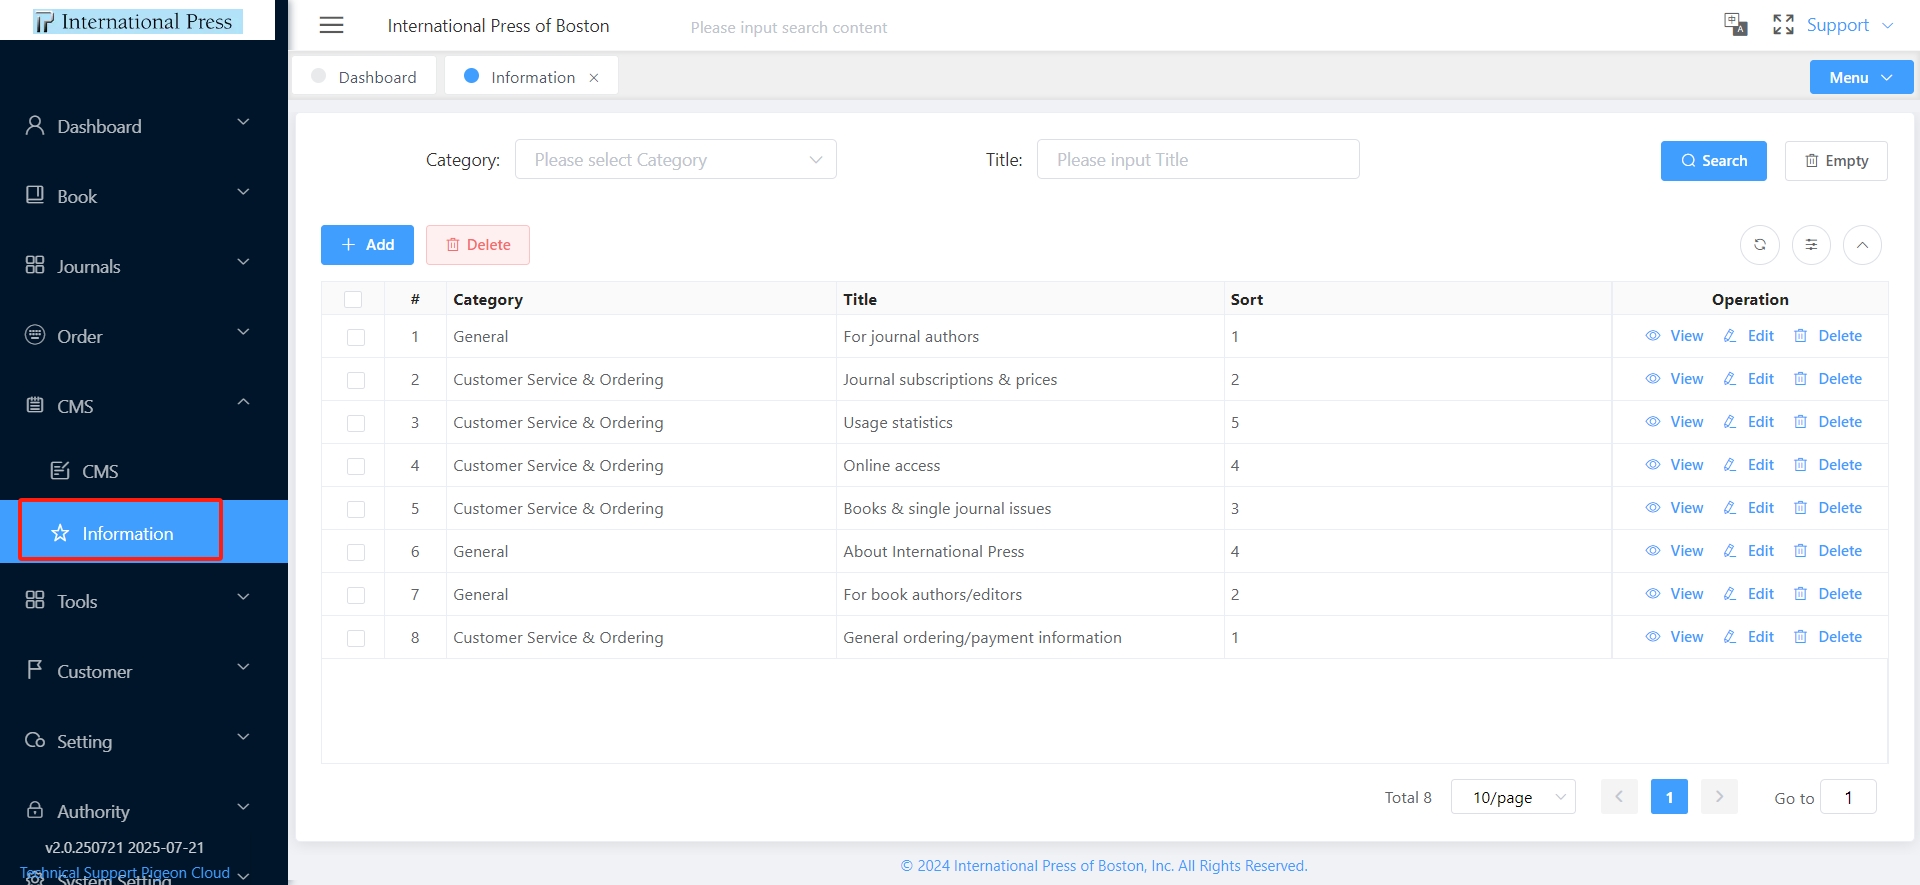View the 'About International Press' row

click(1675, 551)
